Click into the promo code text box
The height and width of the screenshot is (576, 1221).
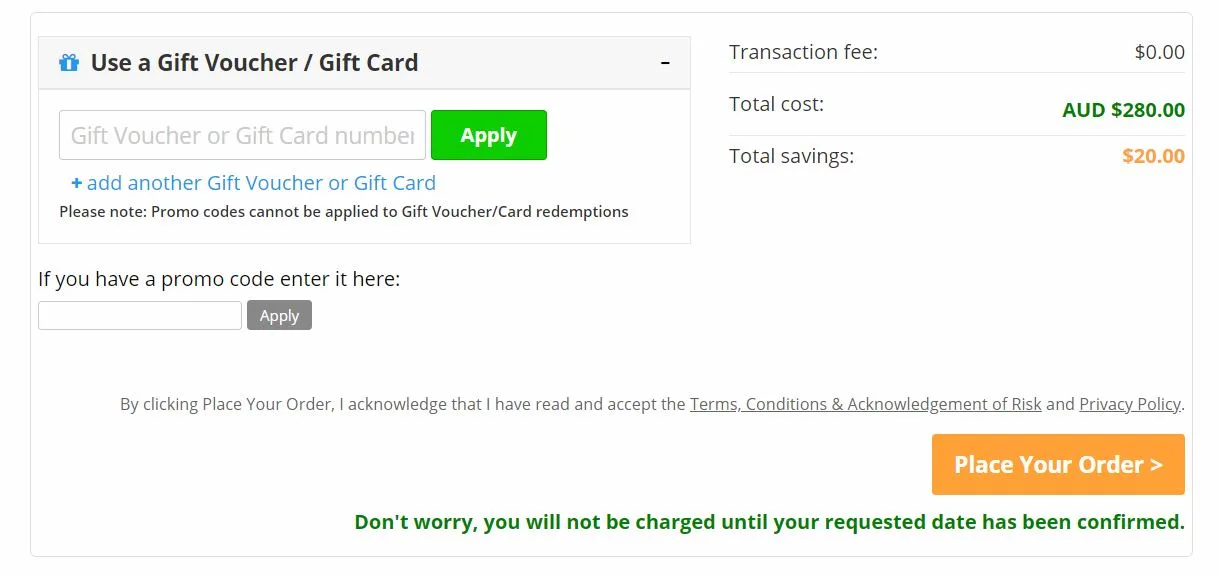click(140, 316)
